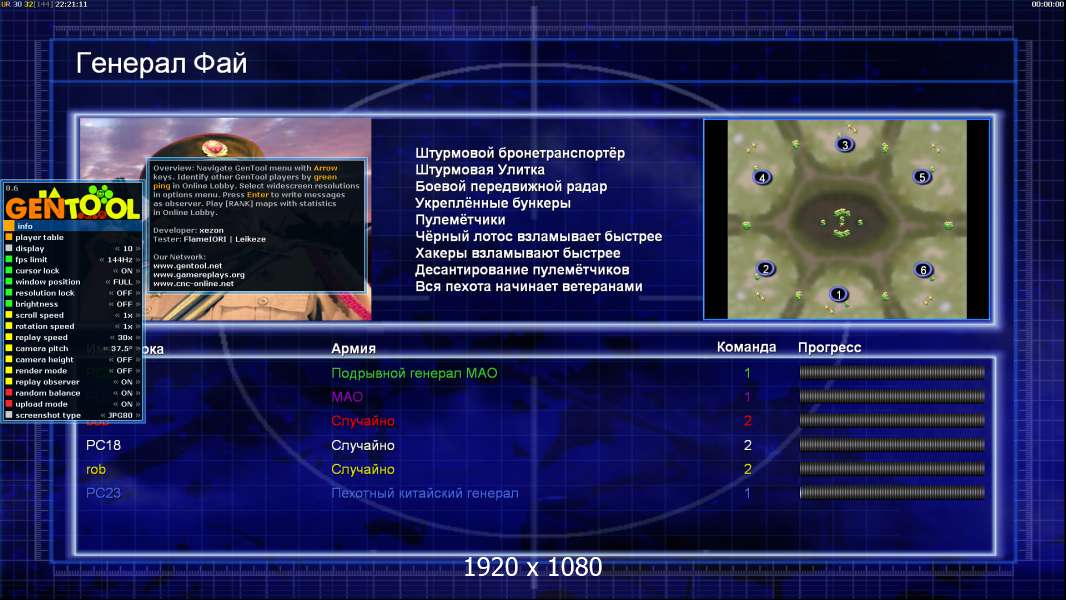Click developer name xezon
The height and width of the screenshot is (600, 1066).
[x=211, y=230]
